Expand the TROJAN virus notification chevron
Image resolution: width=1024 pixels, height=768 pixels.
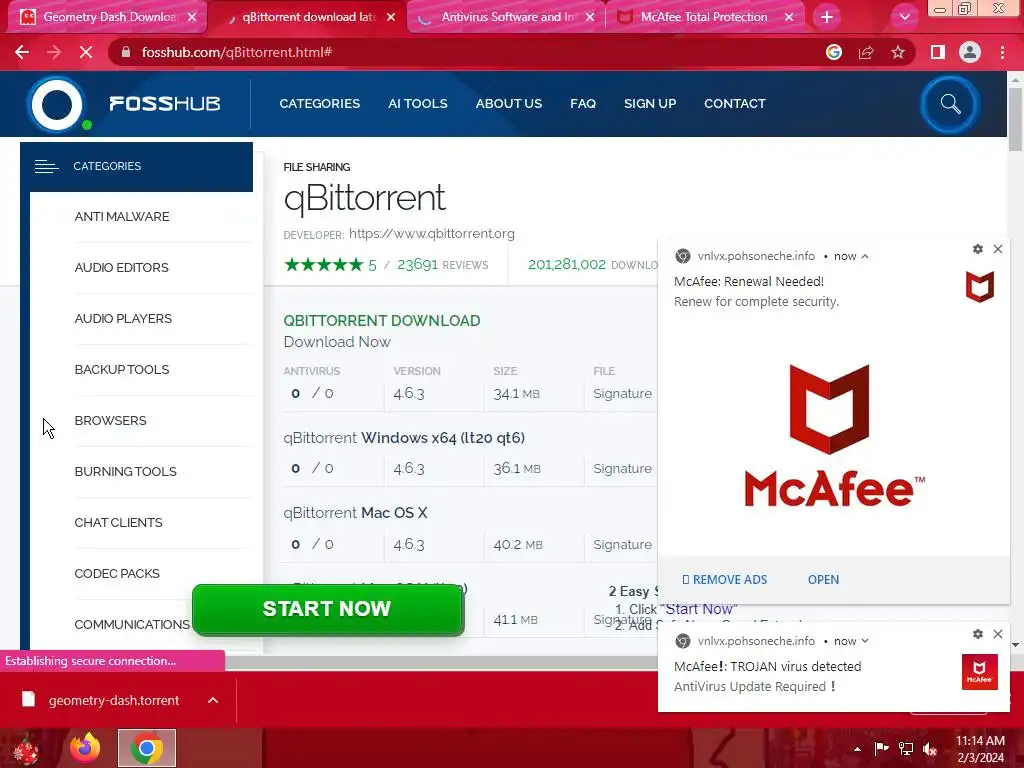coord(865,641)
